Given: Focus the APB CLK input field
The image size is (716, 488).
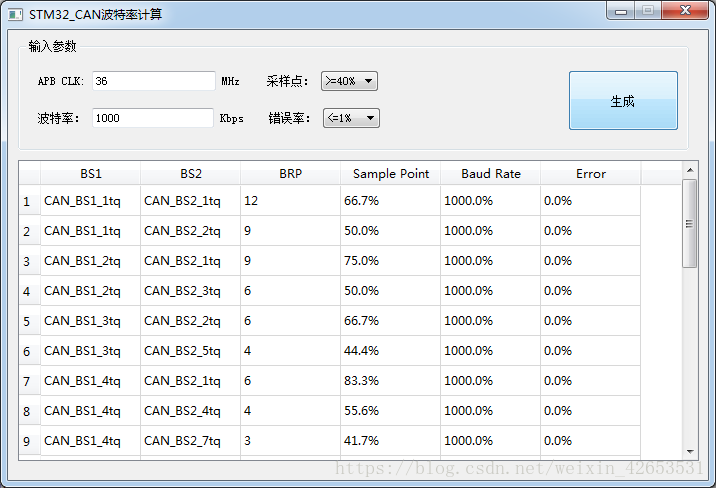Looking at the screenshot, I should pyautogui.click(x=153, y=81).
